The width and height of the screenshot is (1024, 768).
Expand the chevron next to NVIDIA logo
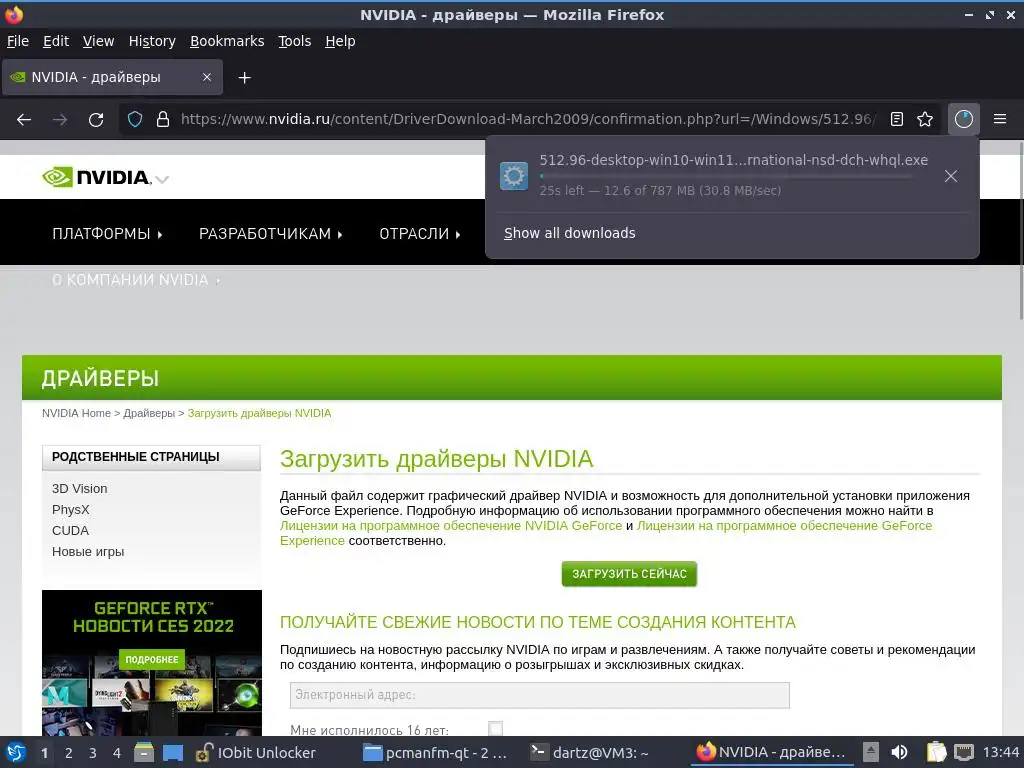162,179
